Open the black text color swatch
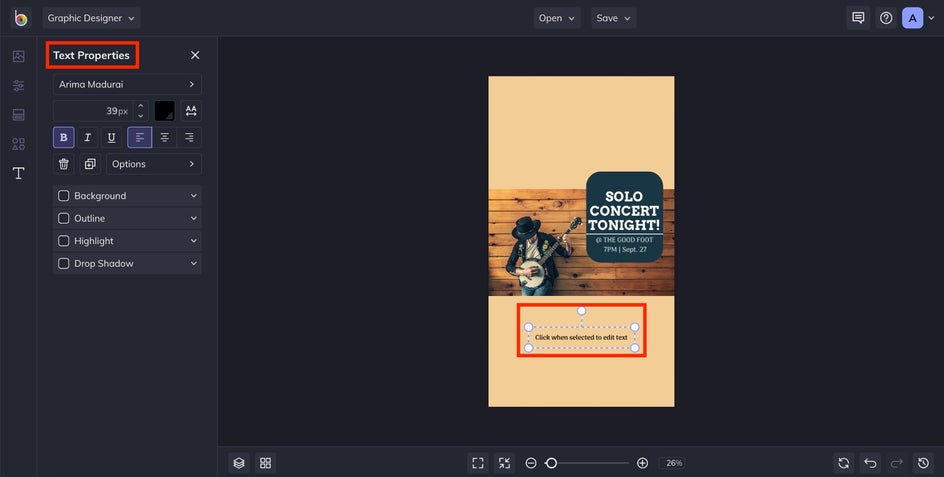The height and width of the screenshot is (477, 944). tap(164, 111)
